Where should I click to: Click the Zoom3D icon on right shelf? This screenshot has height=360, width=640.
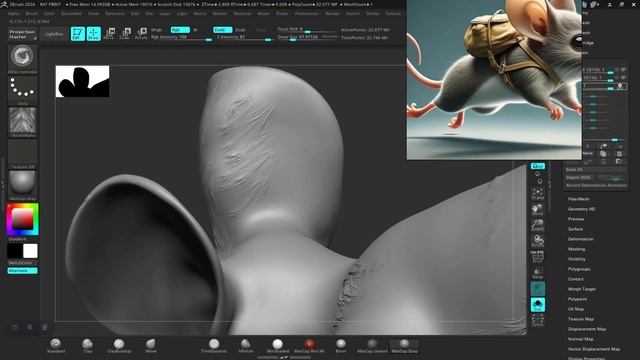[x=538, y=225]
